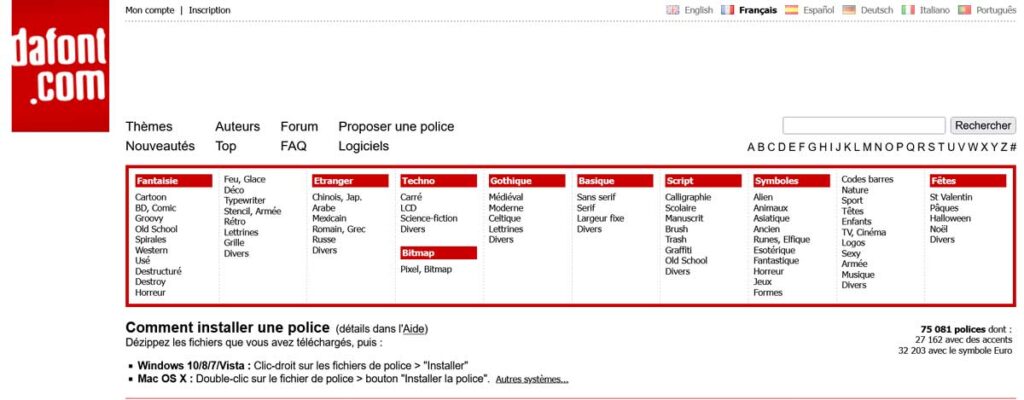Image resolution: width=1024 pixels, height=400 pixels.
Task: Select Médiéval subcategory
Action: tap(505, 197)
